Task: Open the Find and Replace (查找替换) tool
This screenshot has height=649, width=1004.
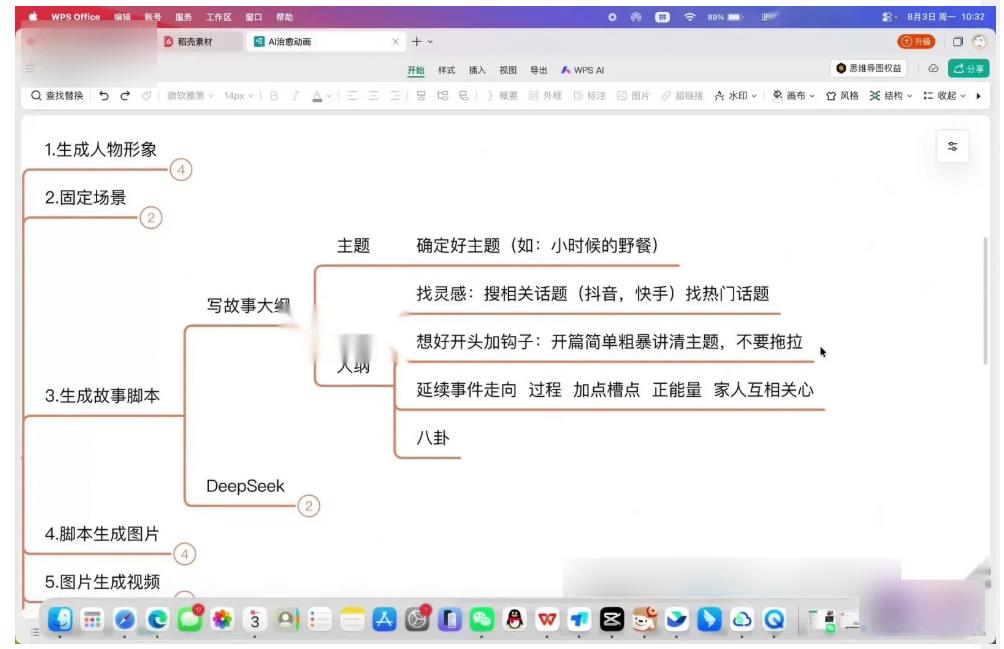Action: 57,95
